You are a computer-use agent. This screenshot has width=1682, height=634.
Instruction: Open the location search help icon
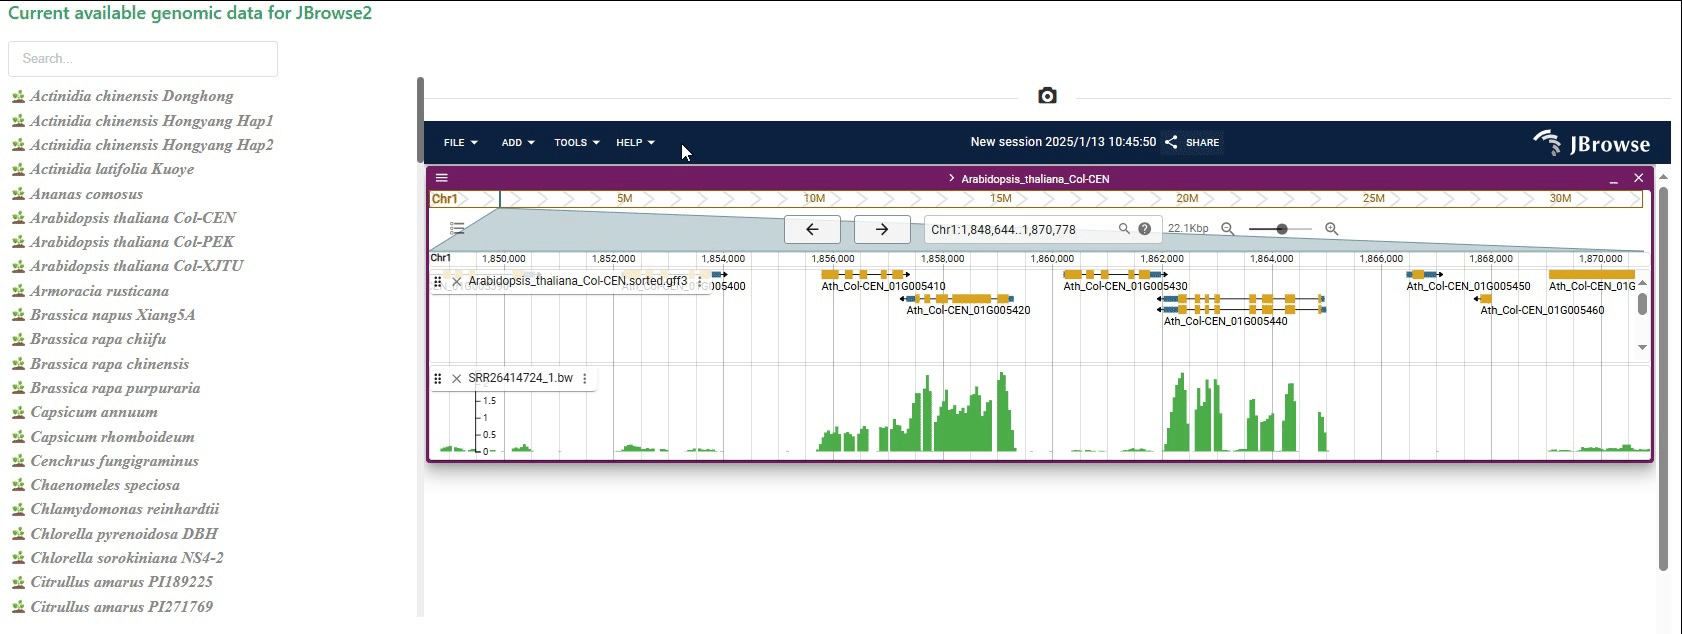[1145, 229]
